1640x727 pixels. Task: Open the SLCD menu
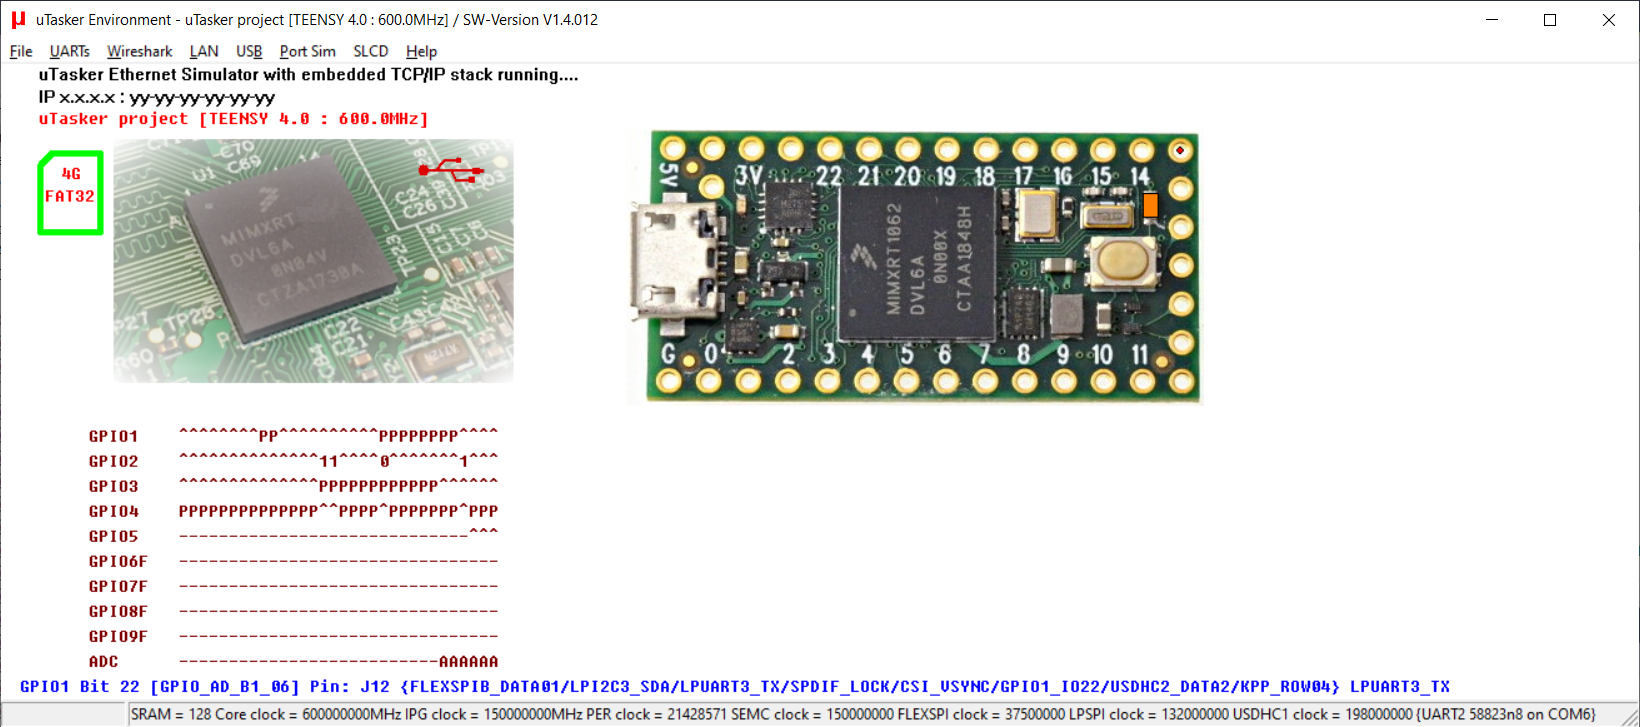370,51
